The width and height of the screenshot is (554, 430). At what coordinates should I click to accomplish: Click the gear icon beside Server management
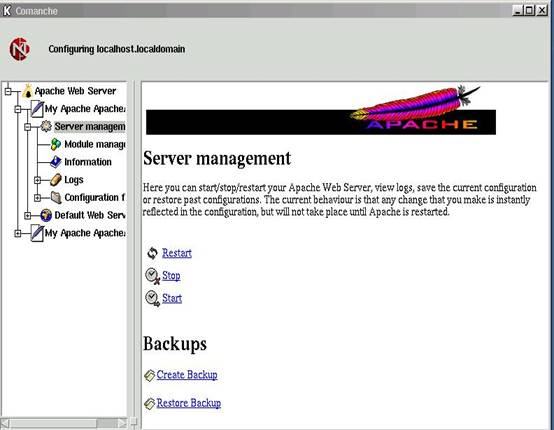(x=46, y=126)
